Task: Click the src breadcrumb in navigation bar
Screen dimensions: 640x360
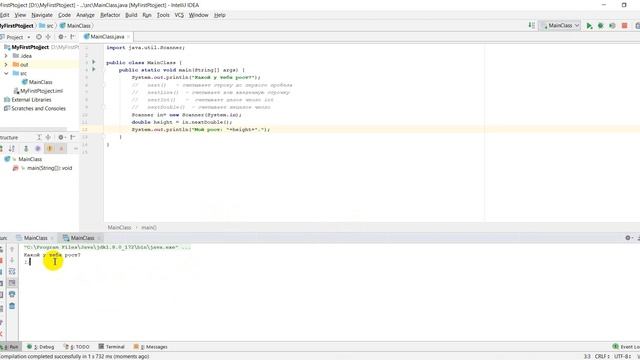Action: pos(47,26)
